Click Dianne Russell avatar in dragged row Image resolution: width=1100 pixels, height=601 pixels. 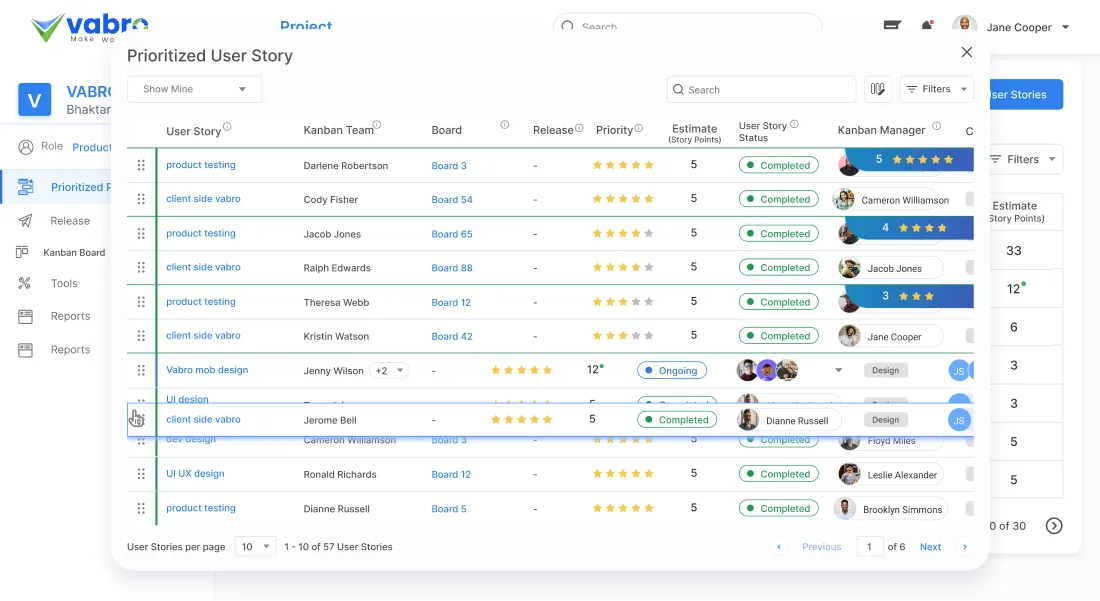coord(748,420)
